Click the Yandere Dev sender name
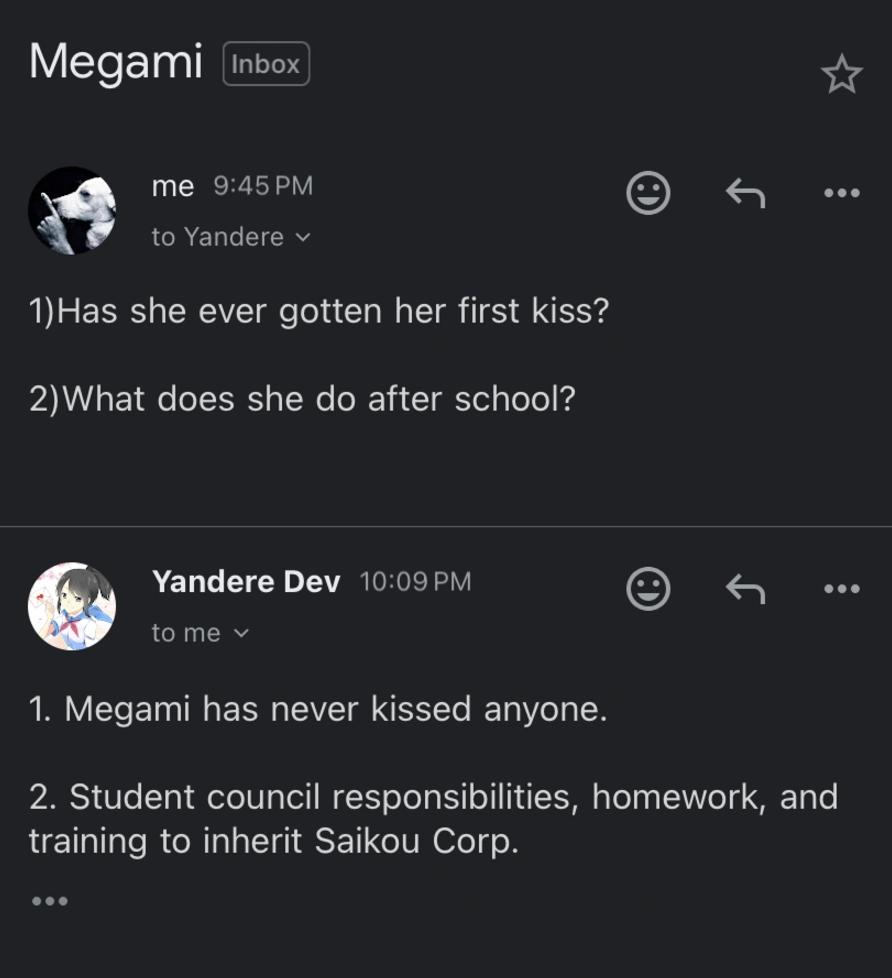Viewport: 892px width, 978px height. tap(246, 581)
